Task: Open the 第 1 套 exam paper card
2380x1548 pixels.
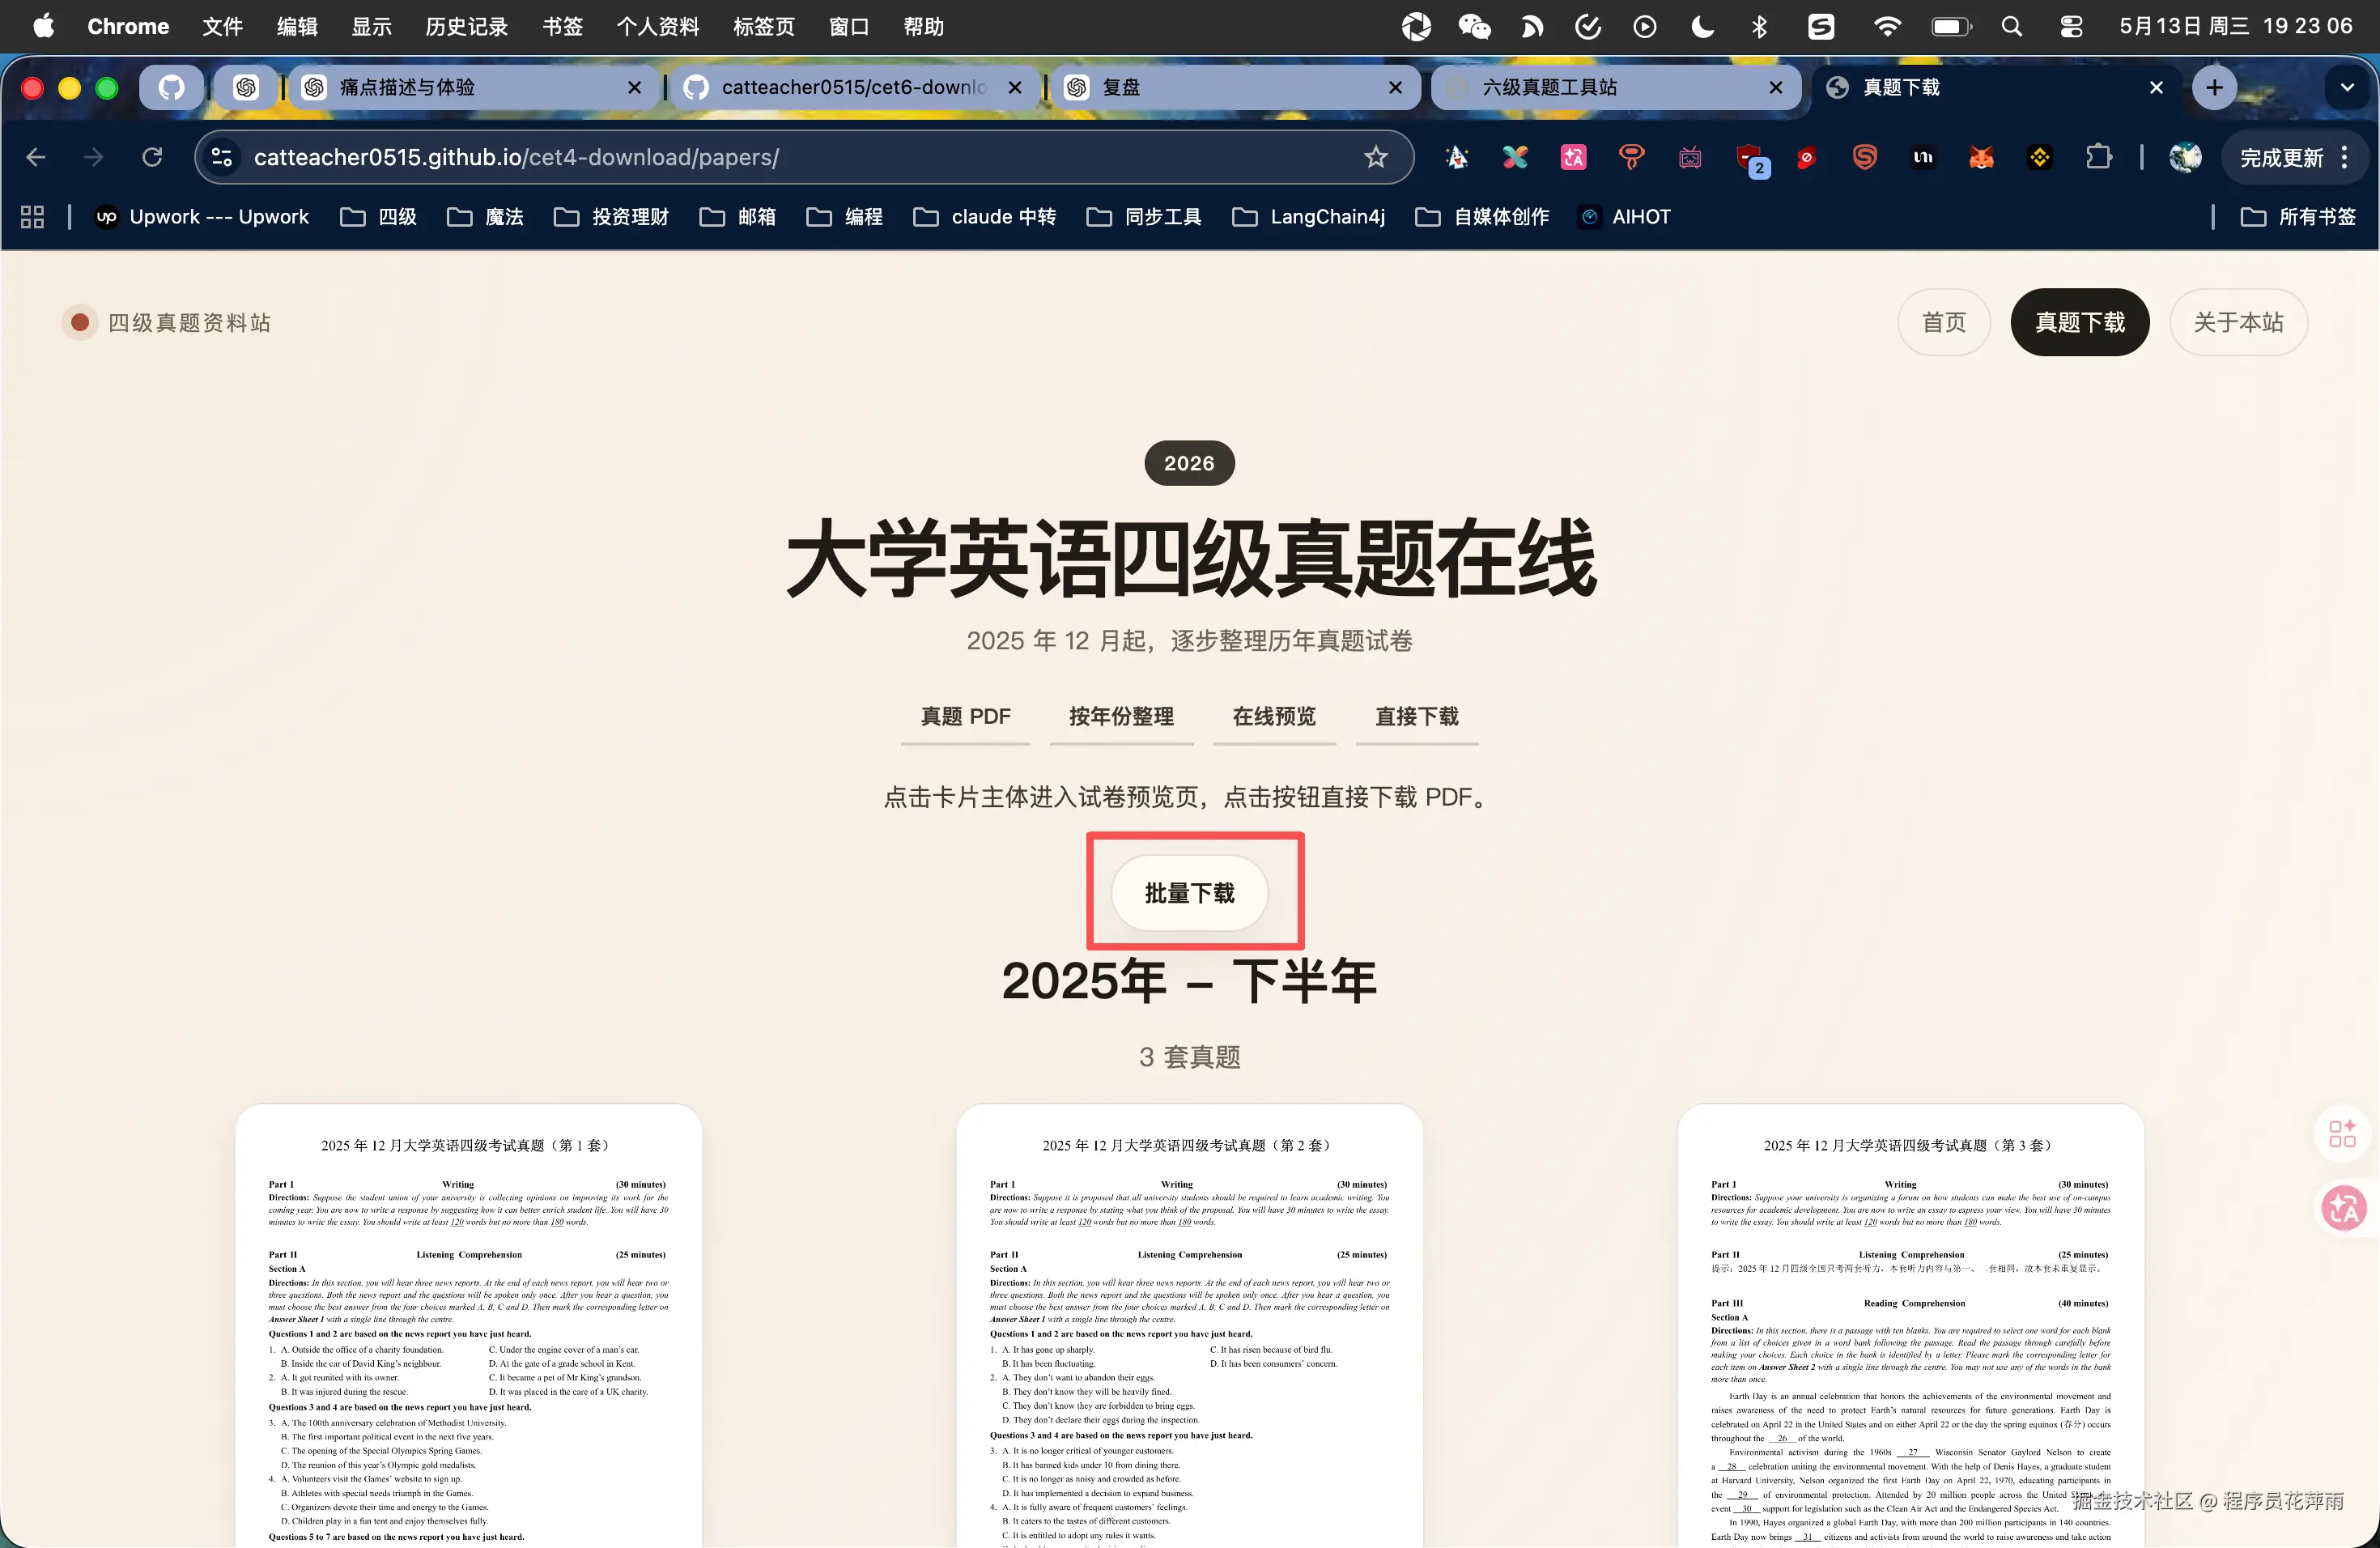Action: point(468,1325)
